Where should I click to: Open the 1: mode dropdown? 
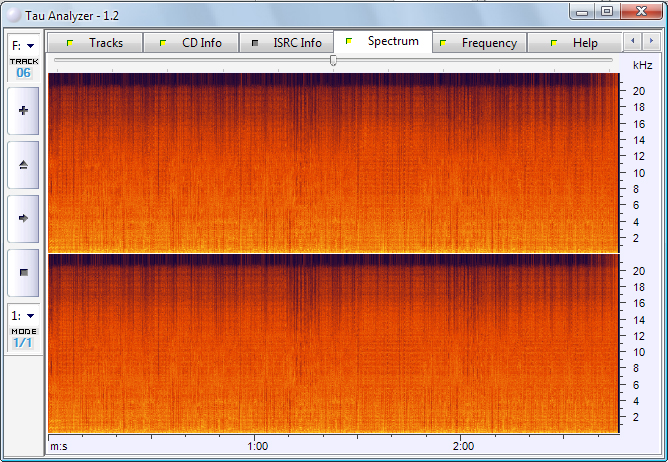click(x=23, y=314)
